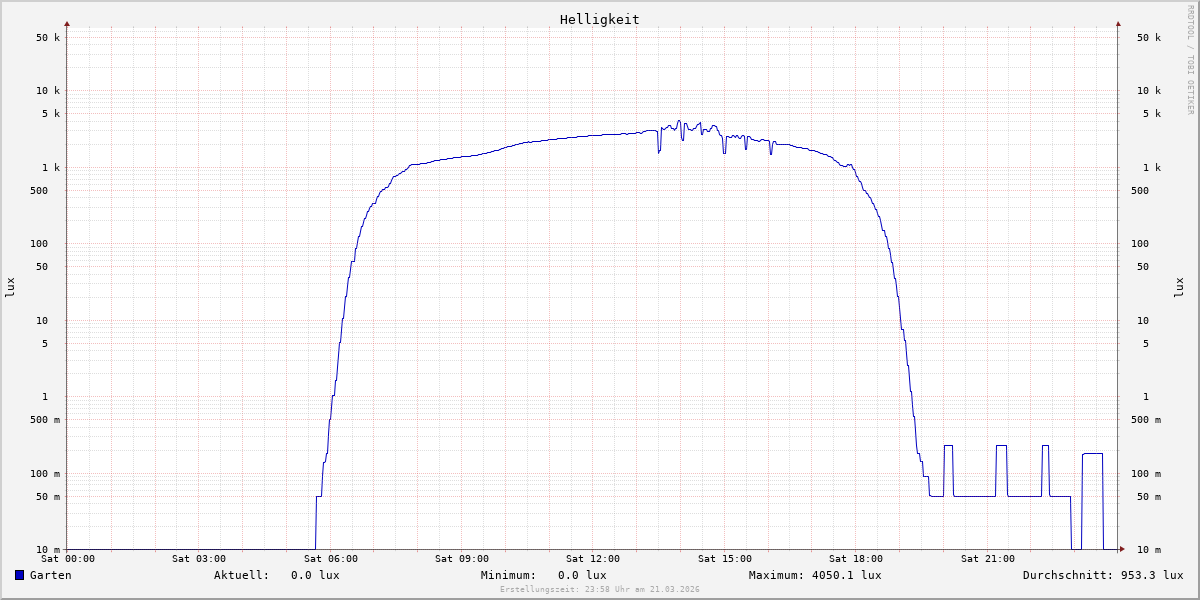Click the Sat 06:00 time axis label
Screen dimensions: 1200x600
pos(331,559)
